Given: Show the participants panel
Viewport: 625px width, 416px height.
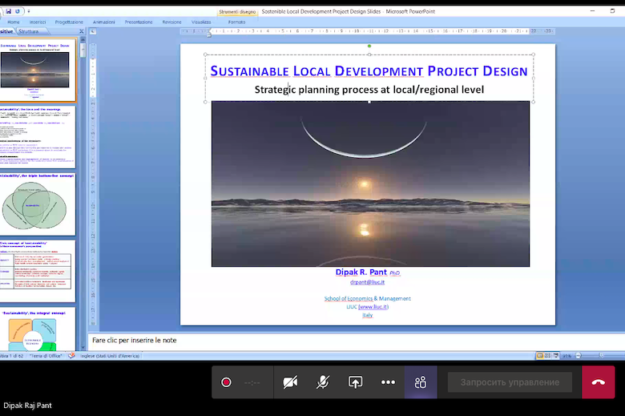Looking at the screenshot, I should (420, 382).
